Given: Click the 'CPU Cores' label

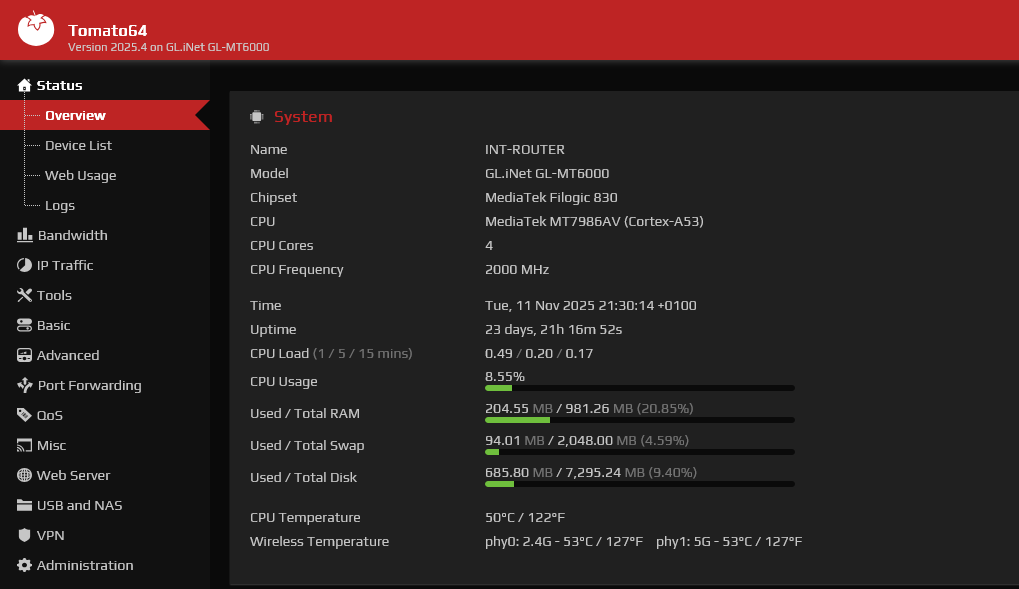Looking at the screenshot, I should coord(281,245).
